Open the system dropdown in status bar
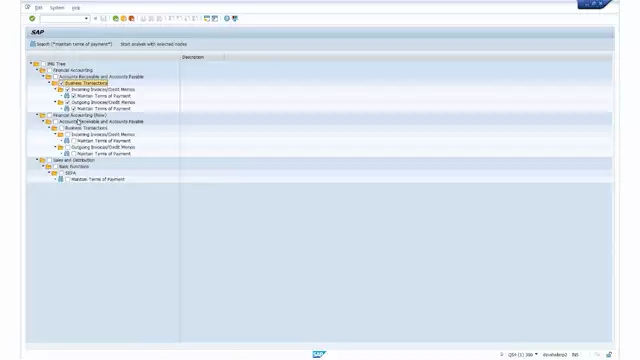640x360 pixels. pyautogui.click(x=536, y=354)
